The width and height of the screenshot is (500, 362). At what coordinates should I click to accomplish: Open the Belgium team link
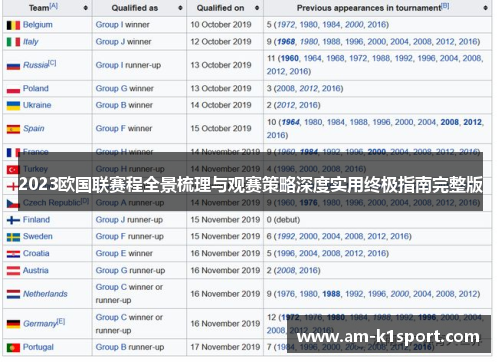(x=38, y=25)
